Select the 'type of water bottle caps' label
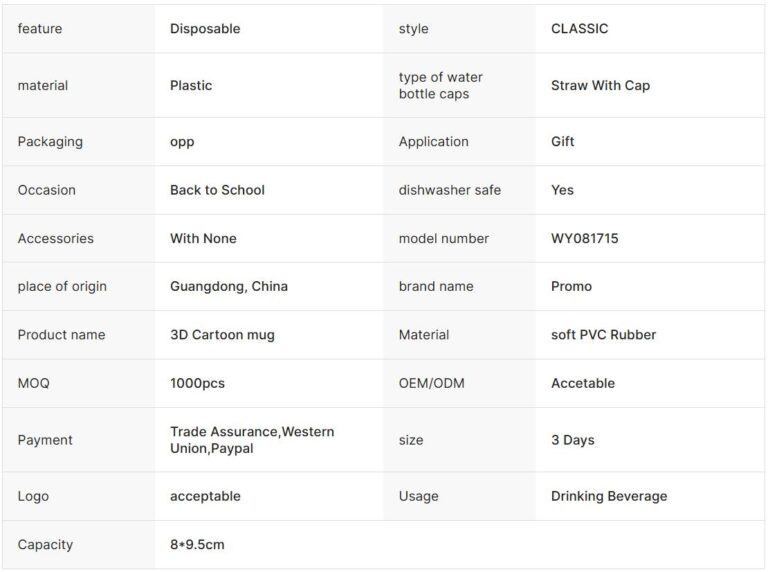Screen dimensions: 768x572 point(440,86)
